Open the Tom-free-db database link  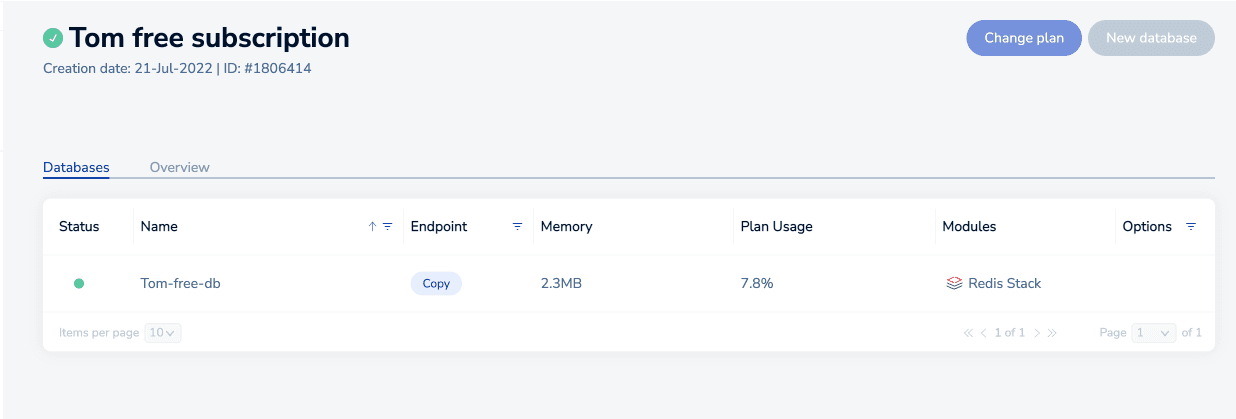[x=180, y=284]
